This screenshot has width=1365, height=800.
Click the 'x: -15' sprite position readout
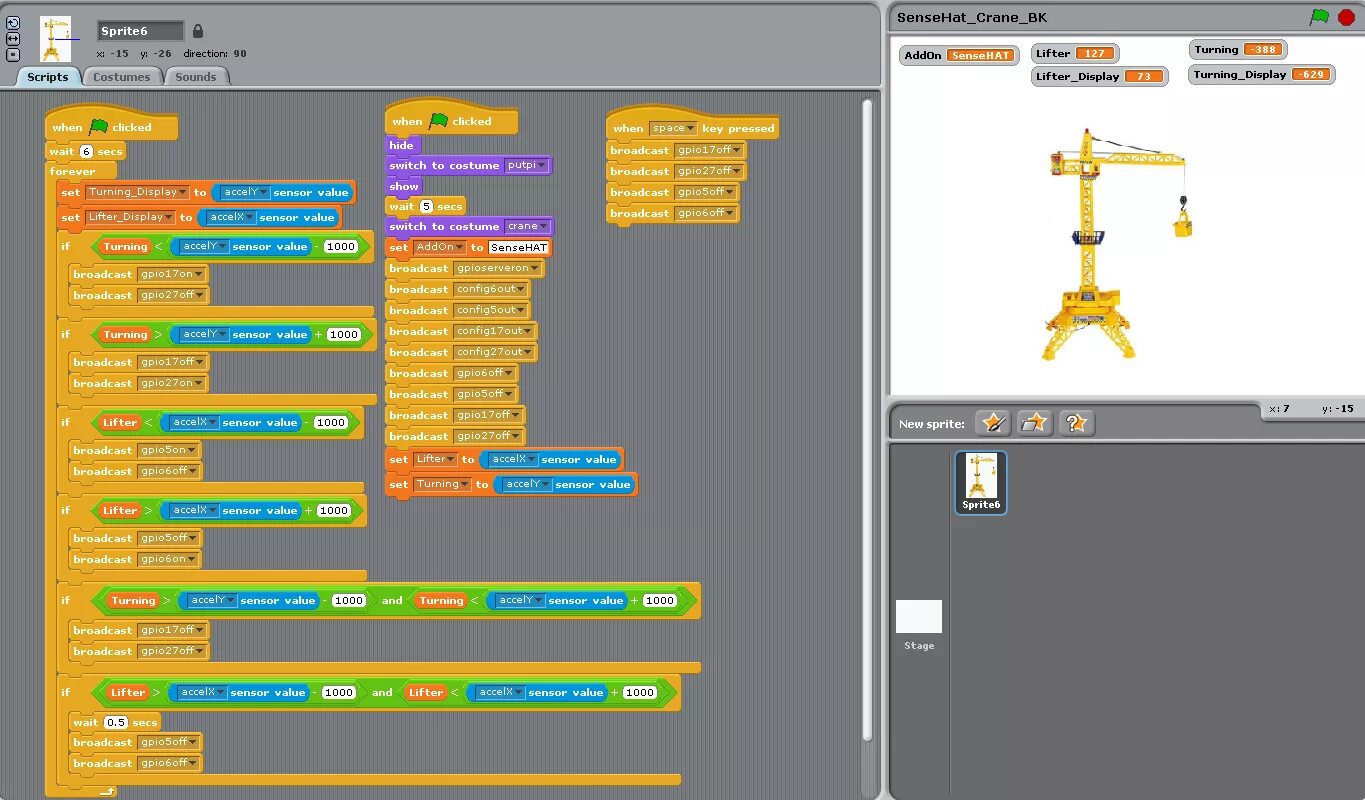click(x=114, y=54)
